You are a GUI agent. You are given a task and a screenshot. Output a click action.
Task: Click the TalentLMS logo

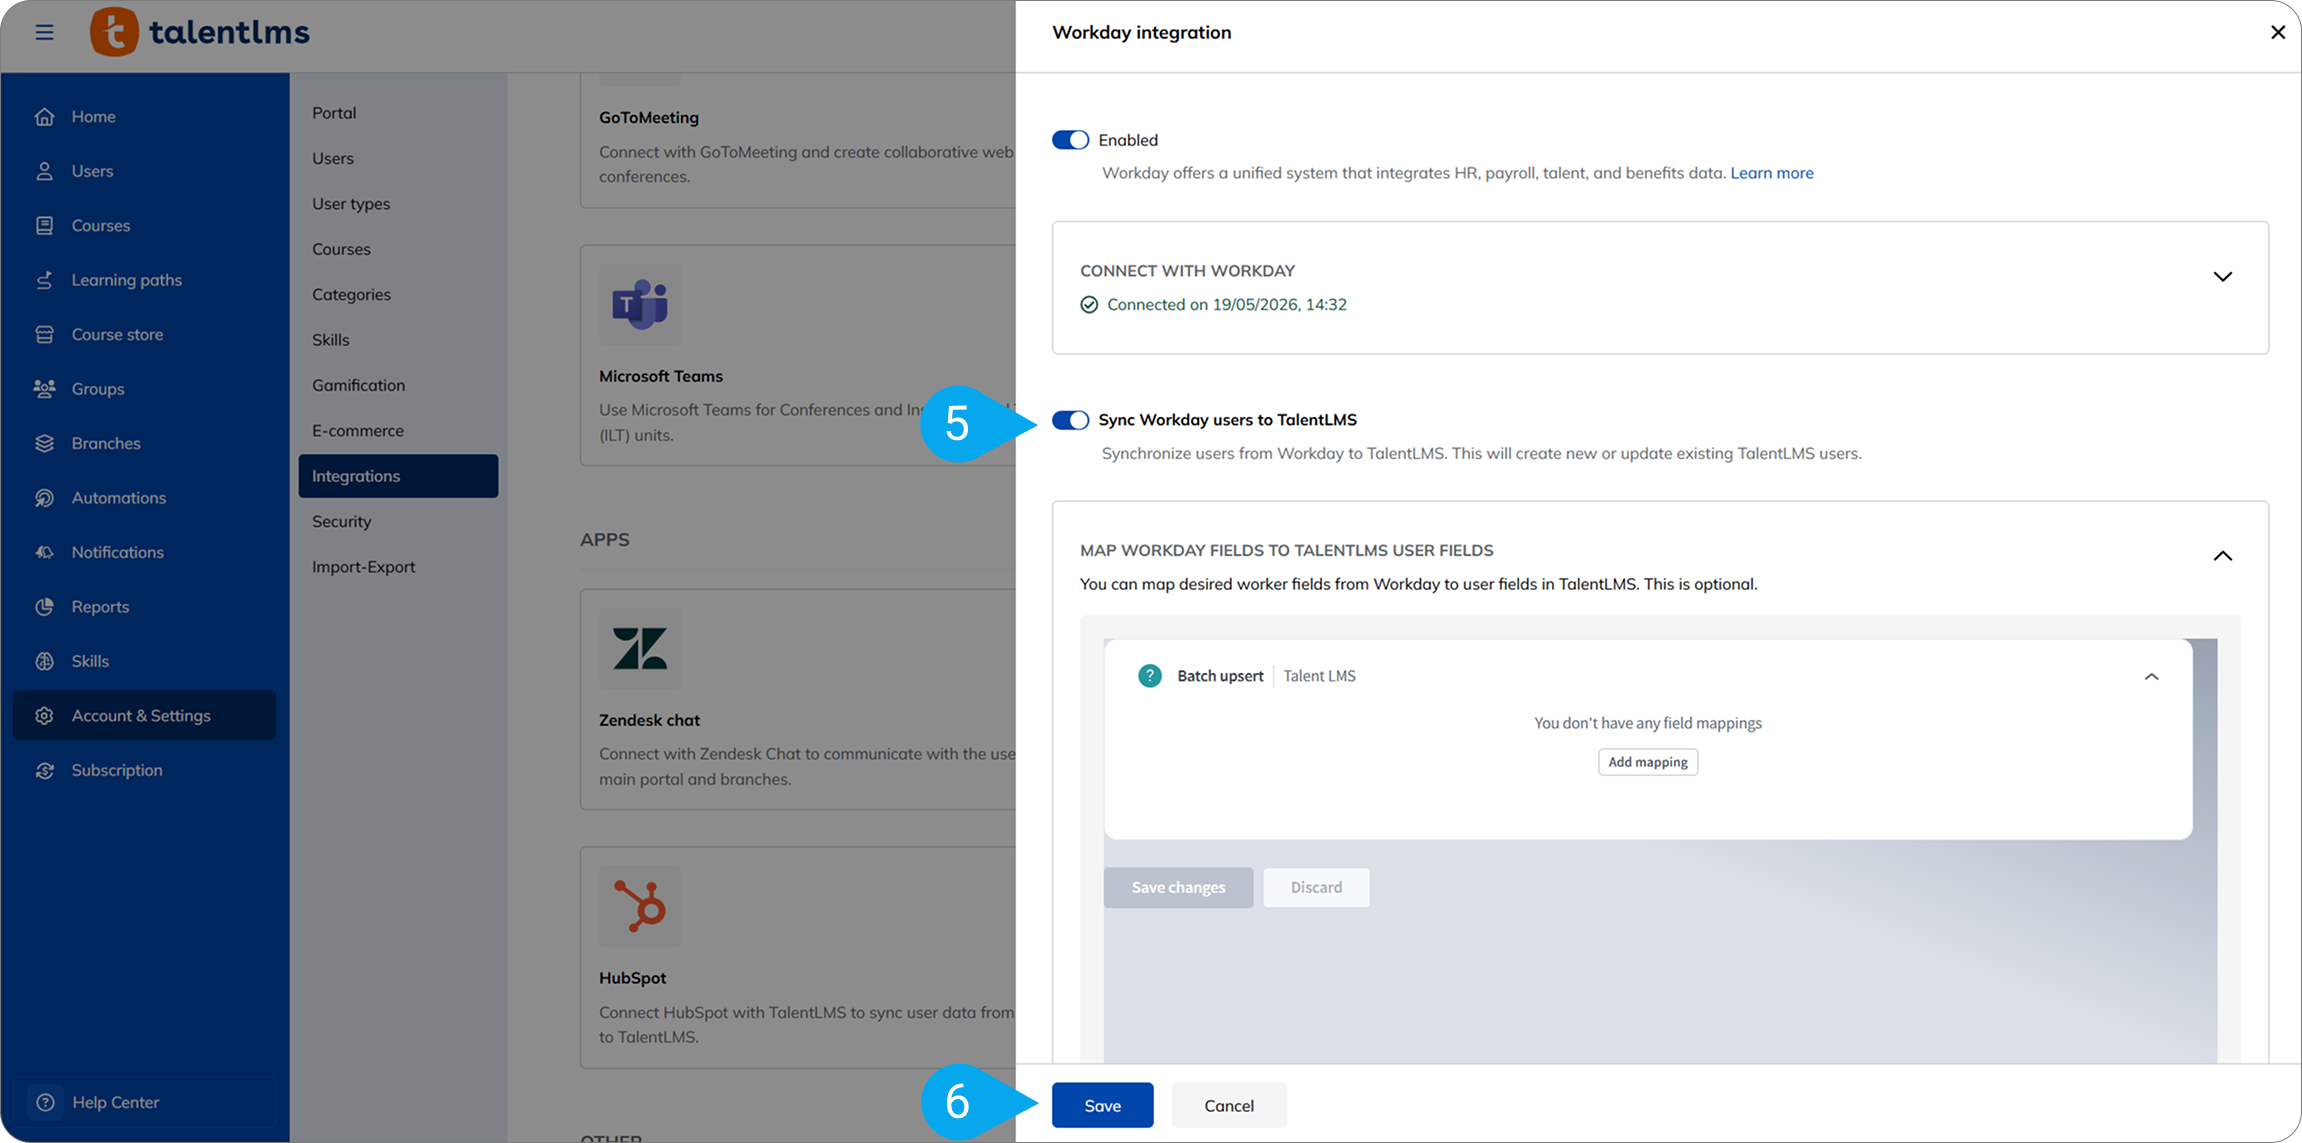point(200,32)
